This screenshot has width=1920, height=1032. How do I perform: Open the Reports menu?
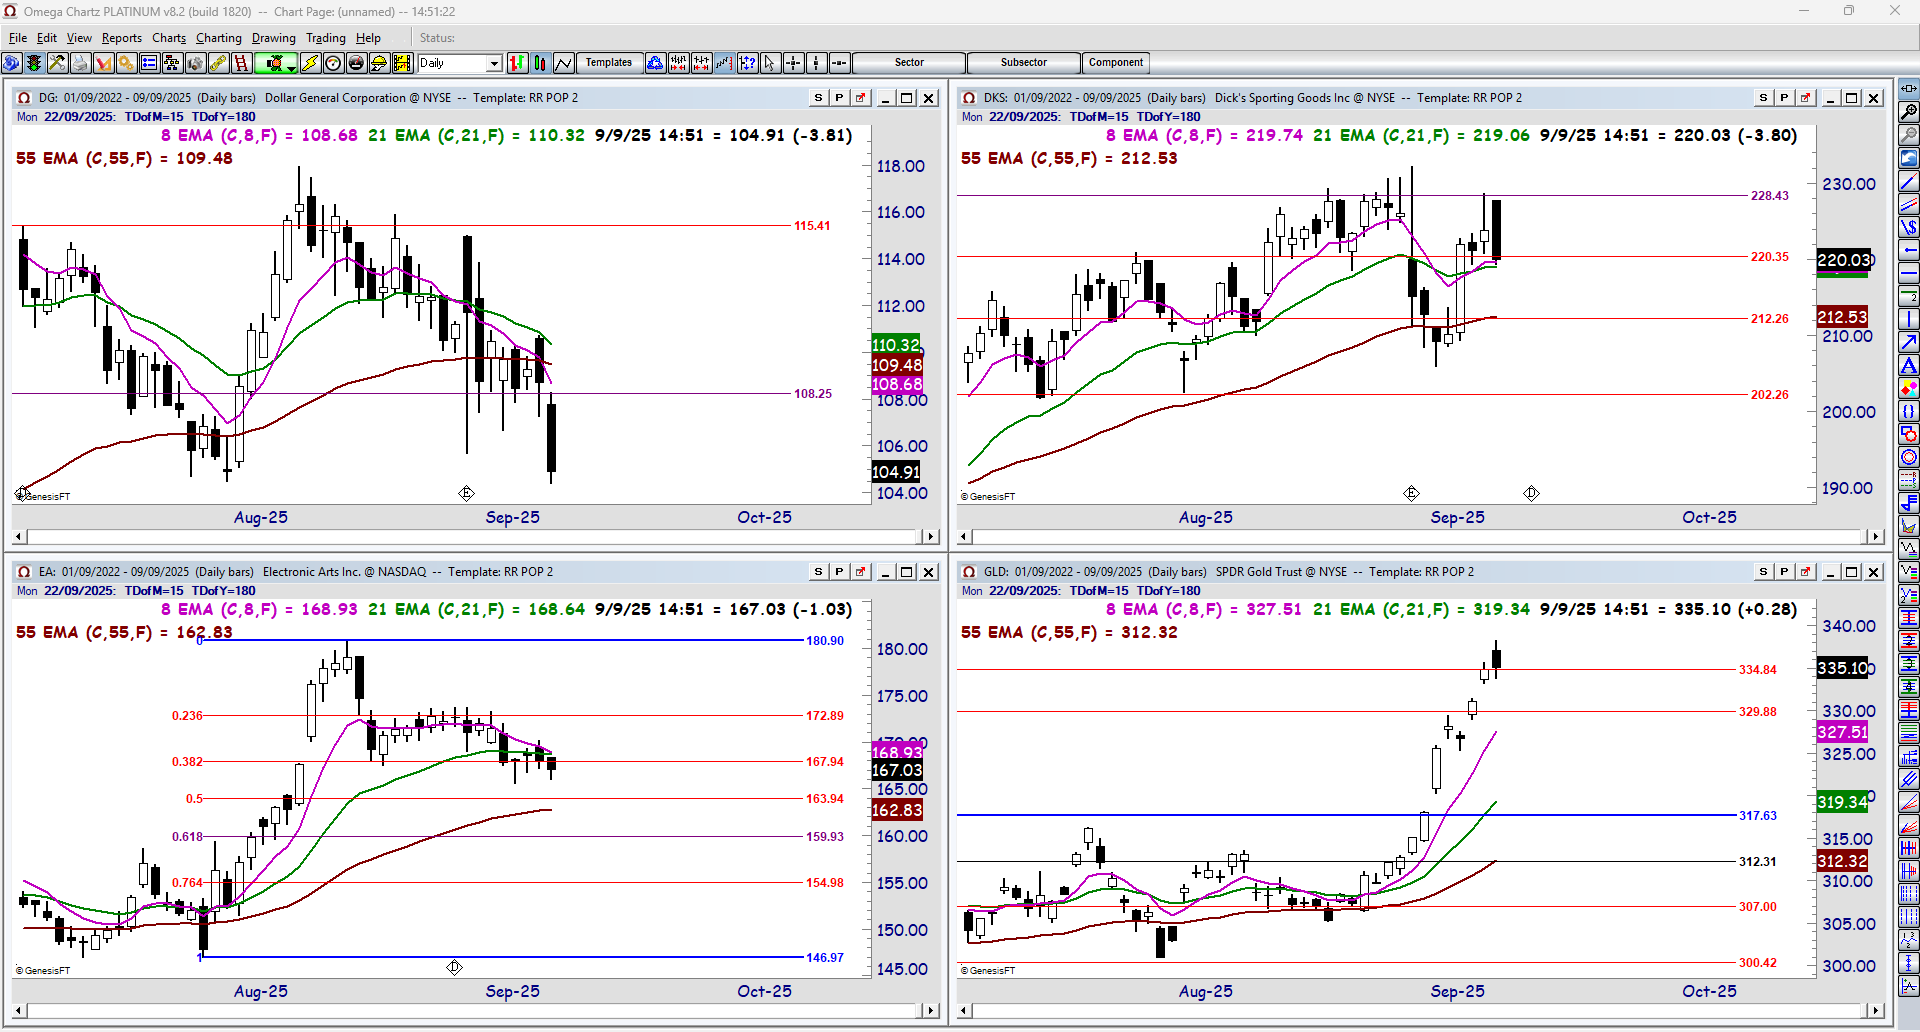point(122,38)
